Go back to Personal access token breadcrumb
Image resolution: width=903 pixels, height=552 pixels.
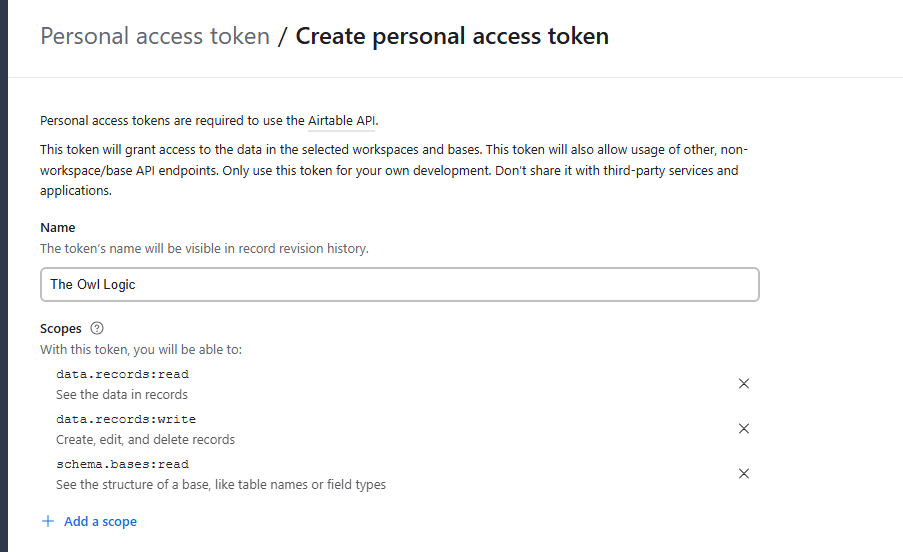(x=155, y=37)
